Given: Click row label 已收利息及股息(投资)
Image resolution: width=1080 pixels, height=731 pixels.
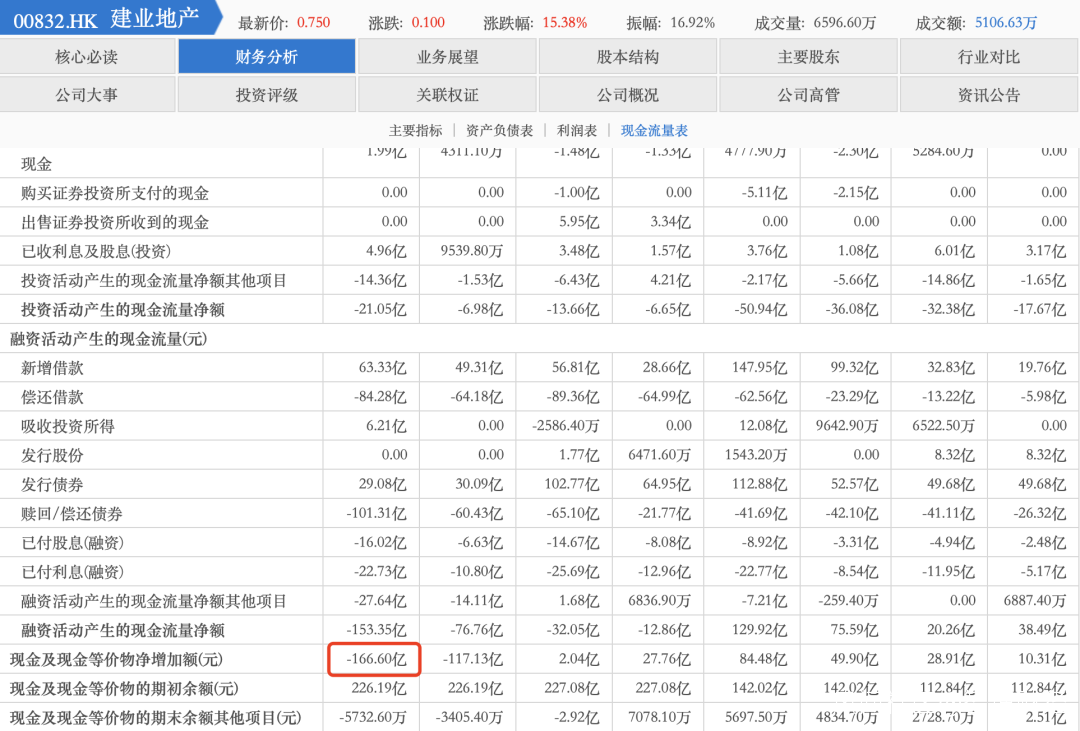Looking at the screenshot, I should pos(96,251).
